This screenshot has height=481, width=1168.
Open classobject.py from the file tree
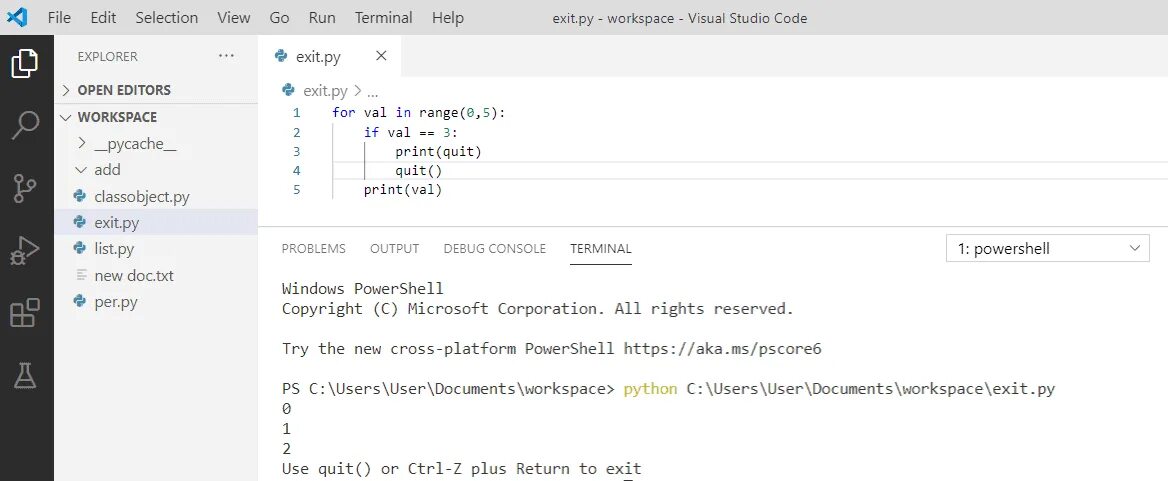[141, 197]
